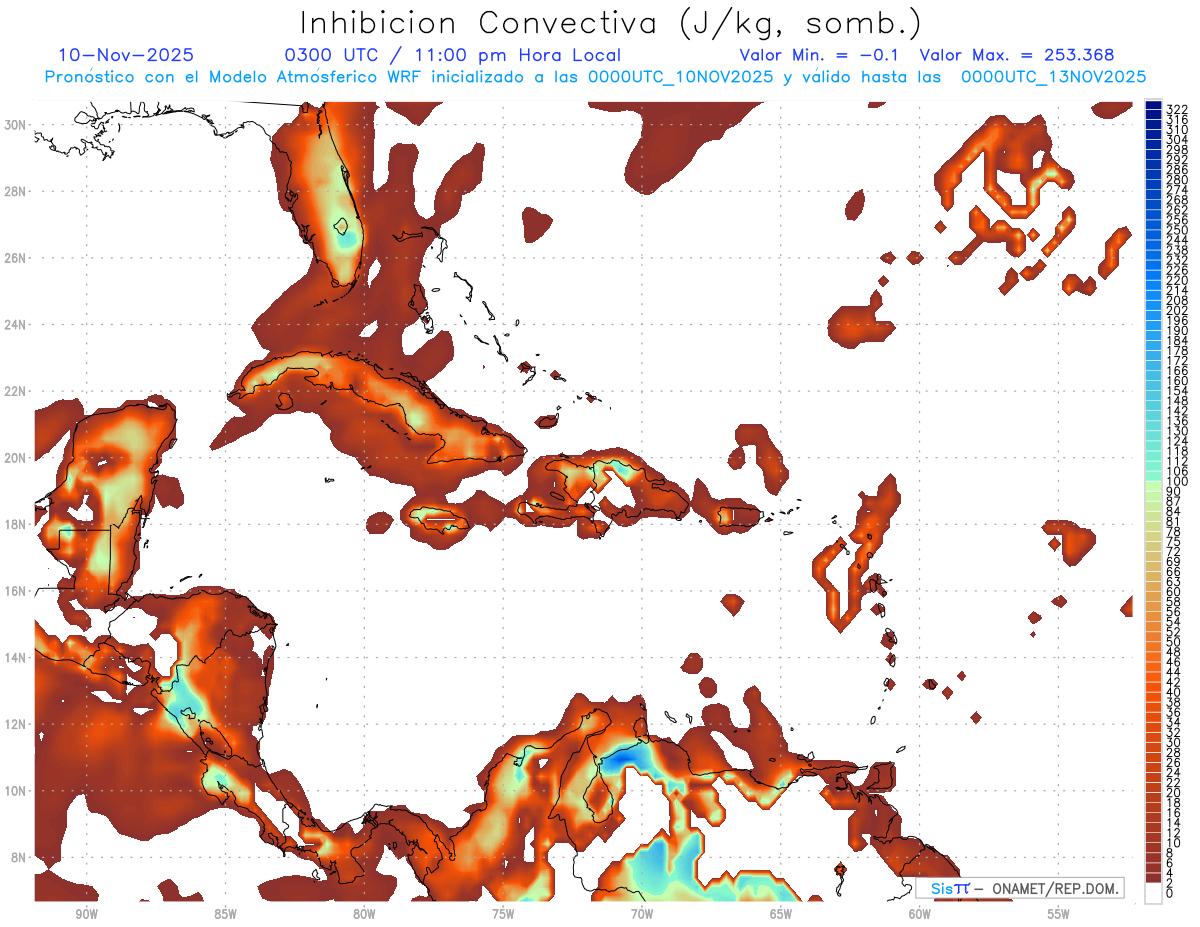Click the 30N latitude label

(x=16, y=124)
